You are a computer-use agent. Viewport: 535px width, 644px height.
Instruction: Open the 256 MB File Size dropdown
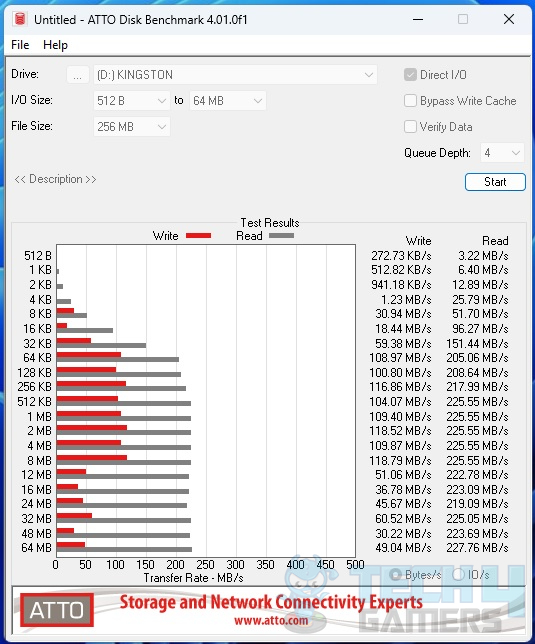tap(132, 126)
